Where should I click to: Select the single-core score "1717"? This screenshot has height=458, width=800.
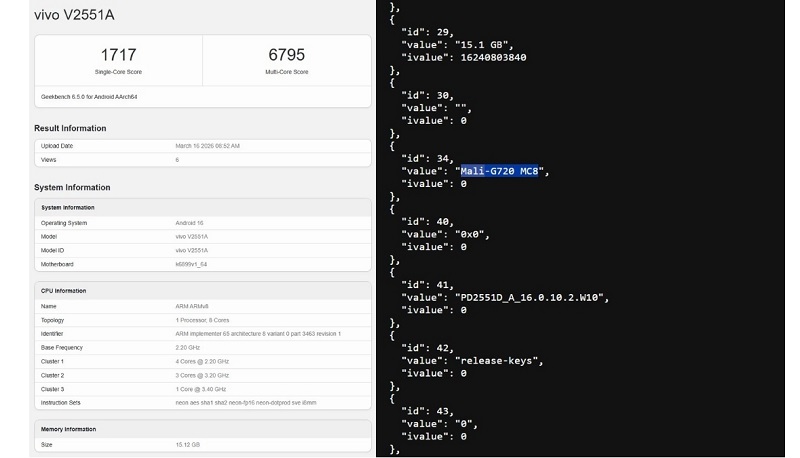[118, 55]
